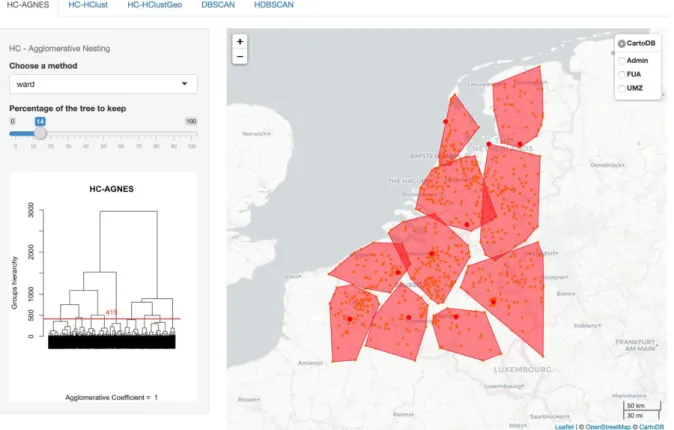Image resolution: width=674 pixels, height=430 pixels.
Task: Open the DBSCAN tab
Action: 218,5
